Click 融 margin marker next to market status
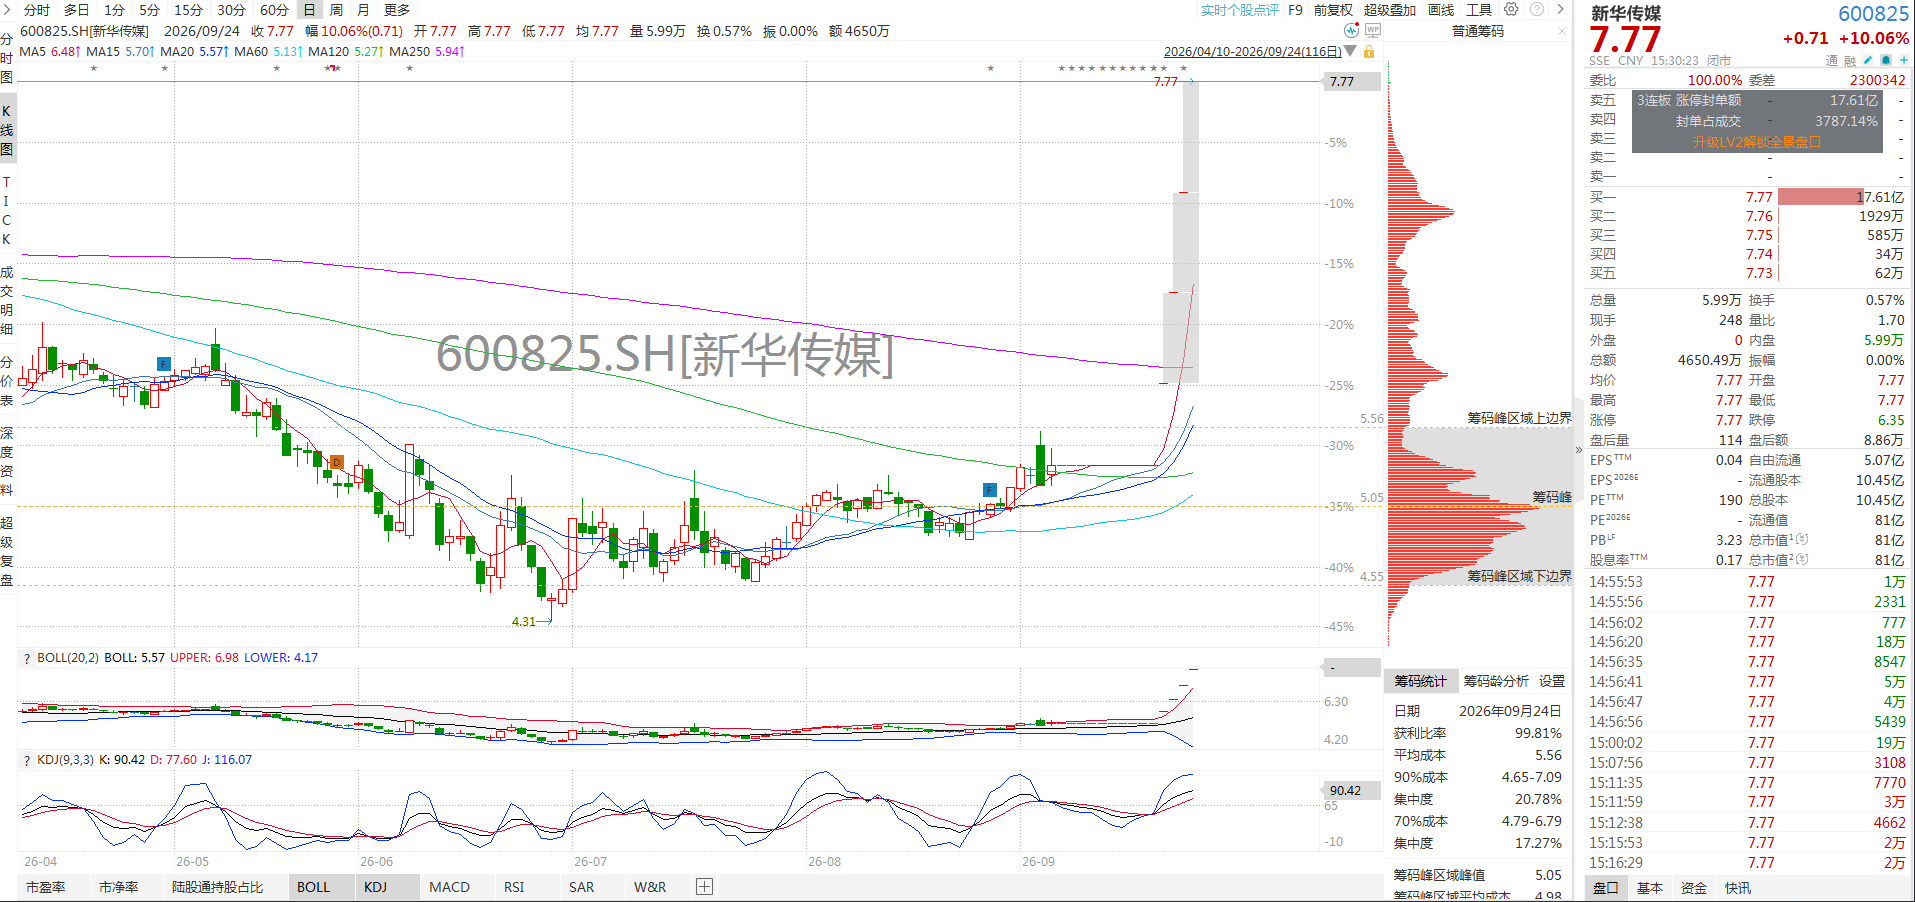This screenshot has height=902, width=1915. (x=1850, y=61)
